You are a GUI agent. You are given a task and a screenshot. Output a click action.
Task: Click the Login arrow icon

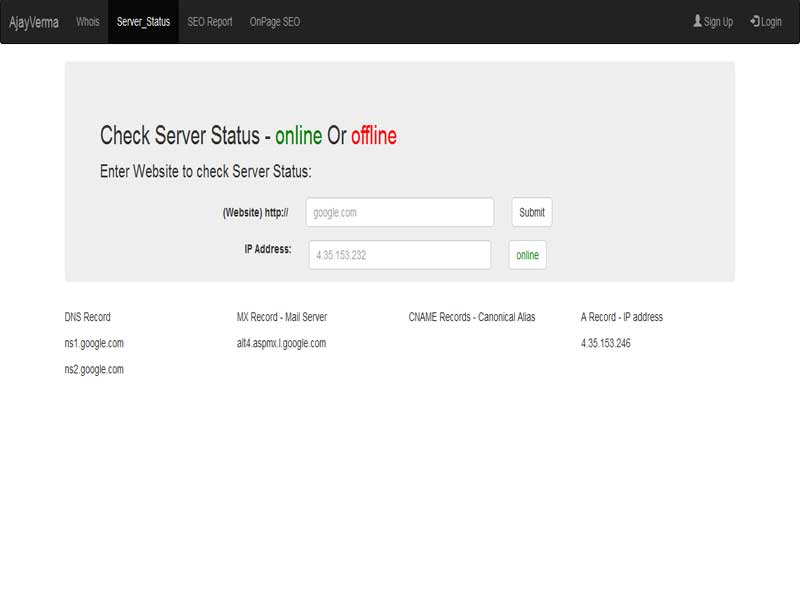pyautogui.click(x=756, y=19)
